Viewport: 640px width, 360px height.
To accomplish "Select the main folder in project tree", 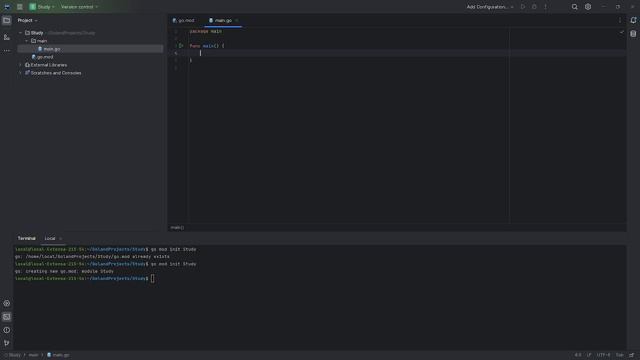I will click(x=42, y=41).
